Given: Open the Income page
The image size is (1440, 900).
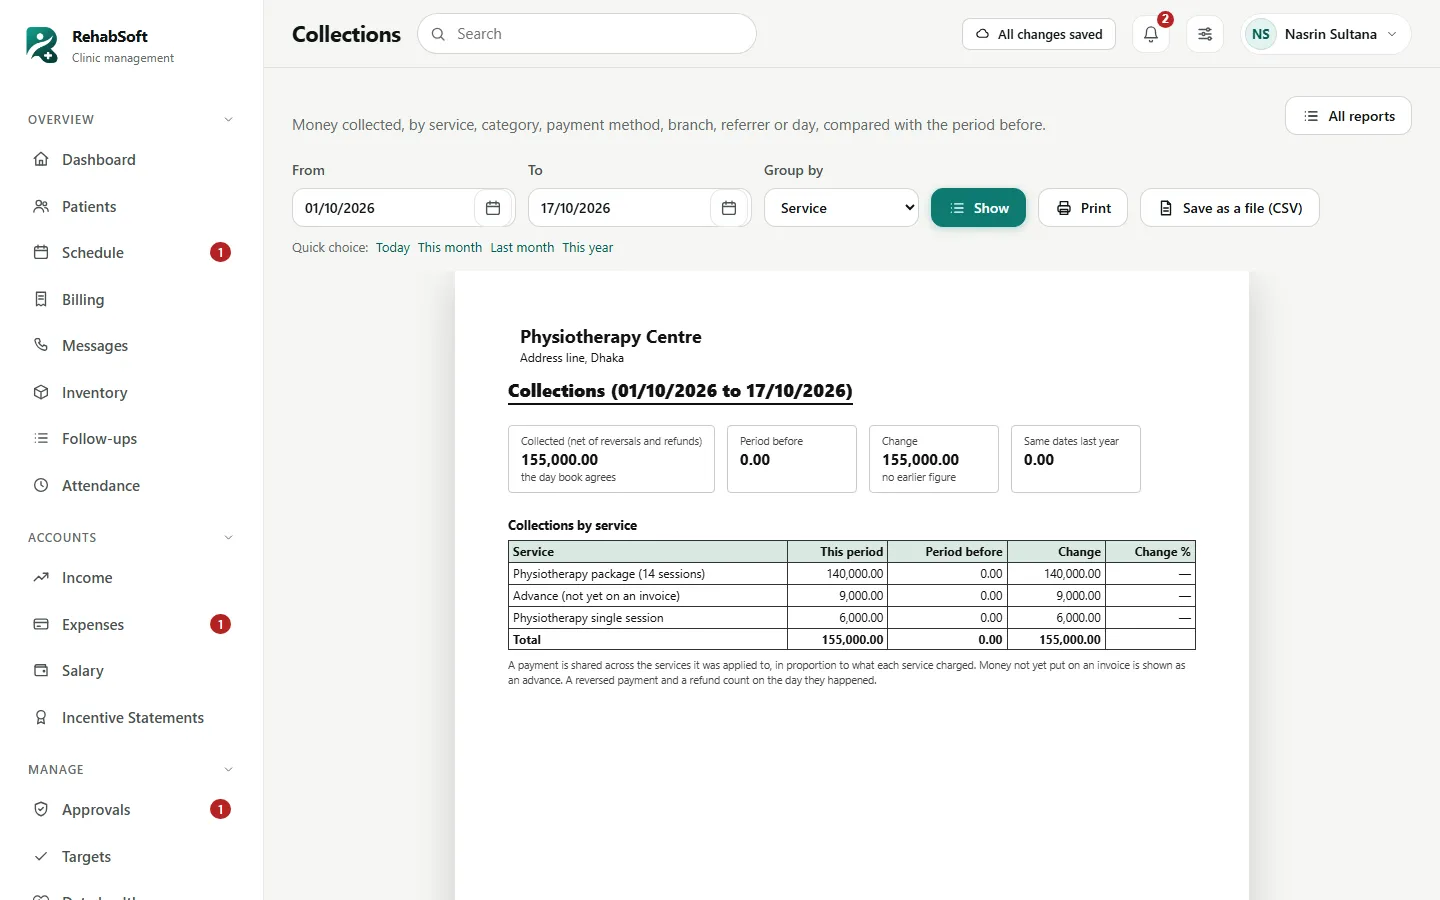Looking at the screenshot, I should click(x=132, y=578).
